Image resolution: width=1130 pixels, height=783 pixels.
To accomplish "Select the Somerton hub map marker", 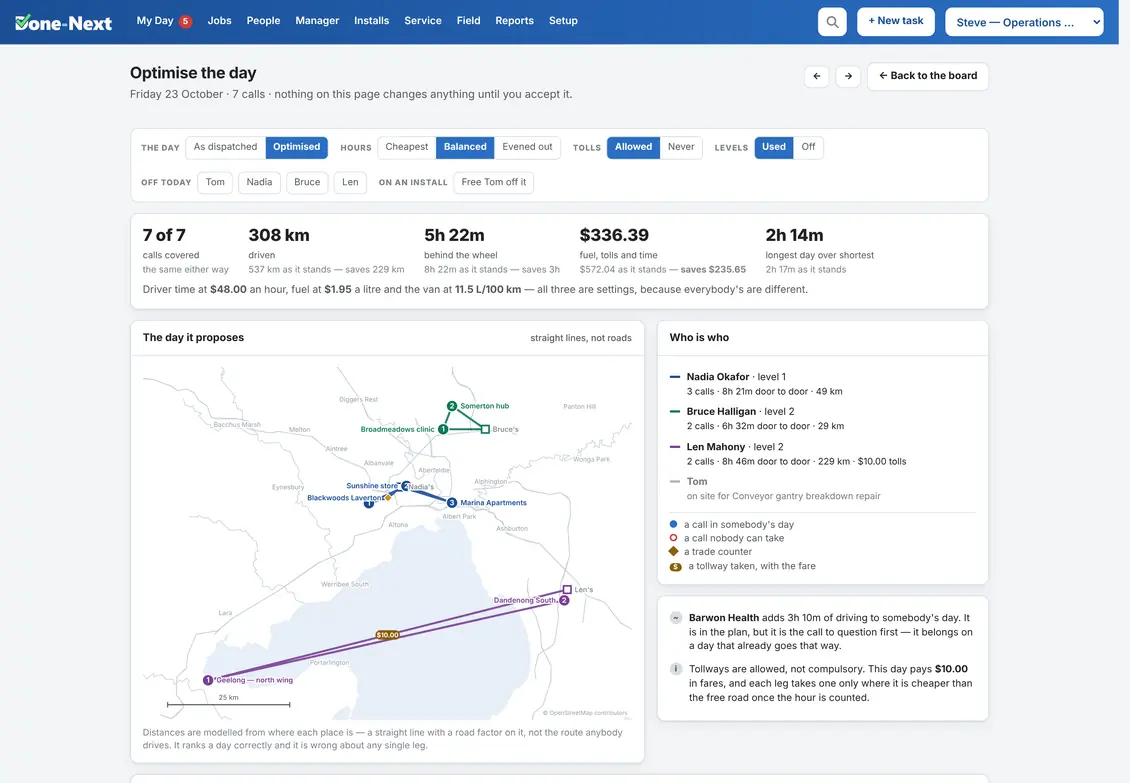I will point(452,406).
